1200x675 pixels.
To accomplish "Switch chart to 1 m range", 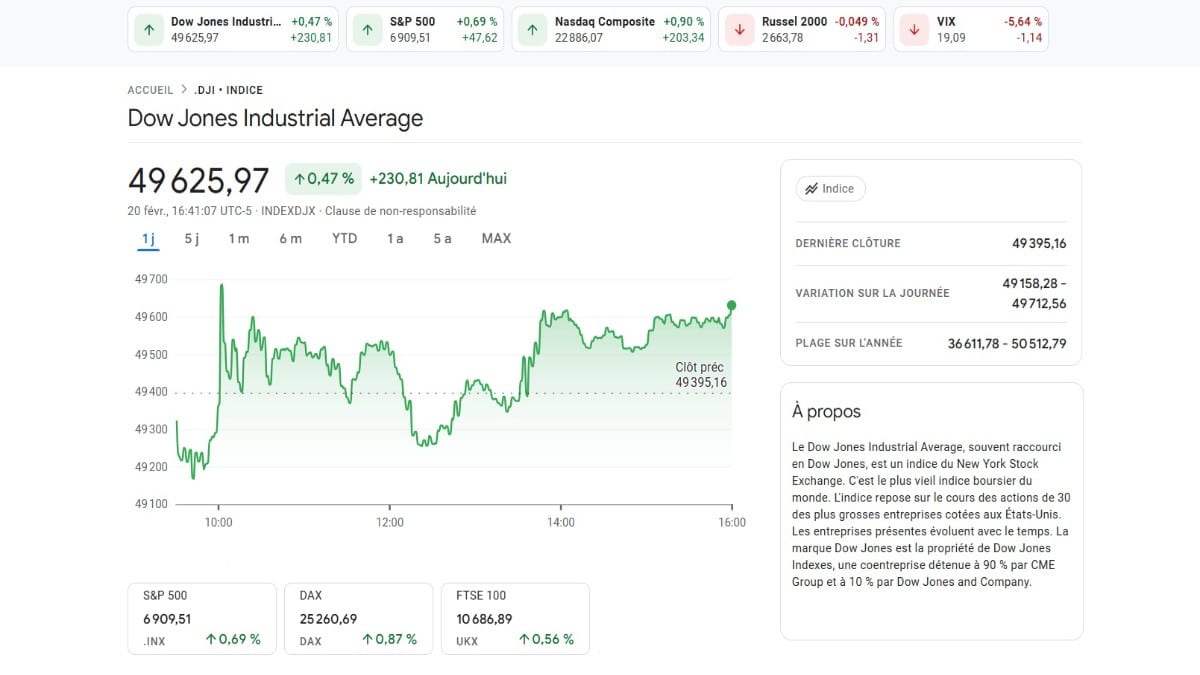I will (x=239, y=238).
